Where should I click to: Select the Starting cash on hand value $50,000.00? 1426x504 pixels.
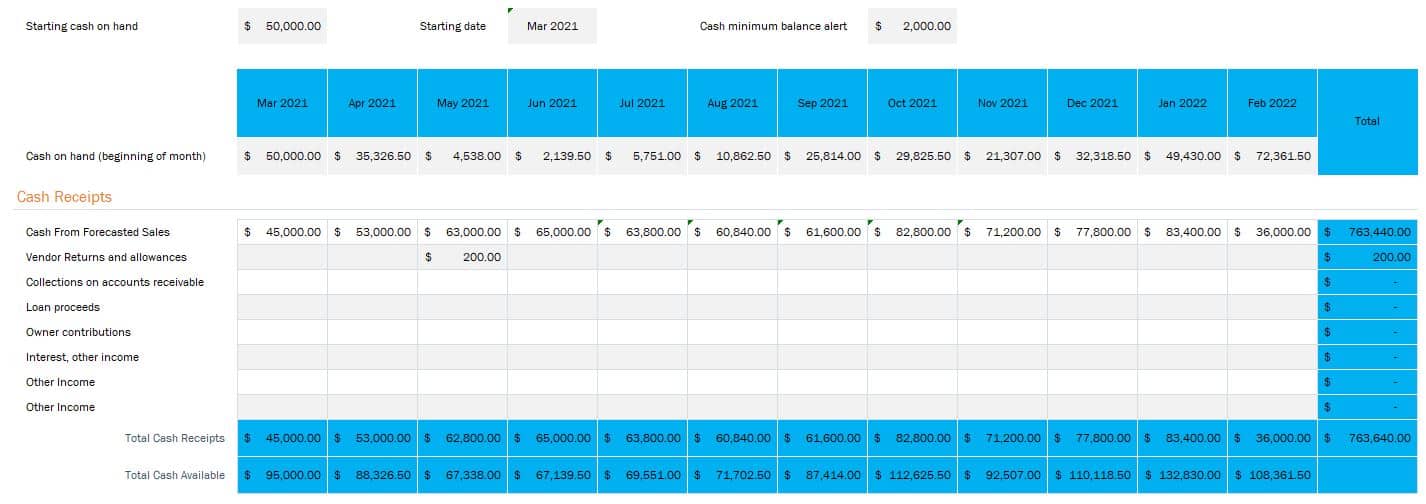[x=282, y=26]
